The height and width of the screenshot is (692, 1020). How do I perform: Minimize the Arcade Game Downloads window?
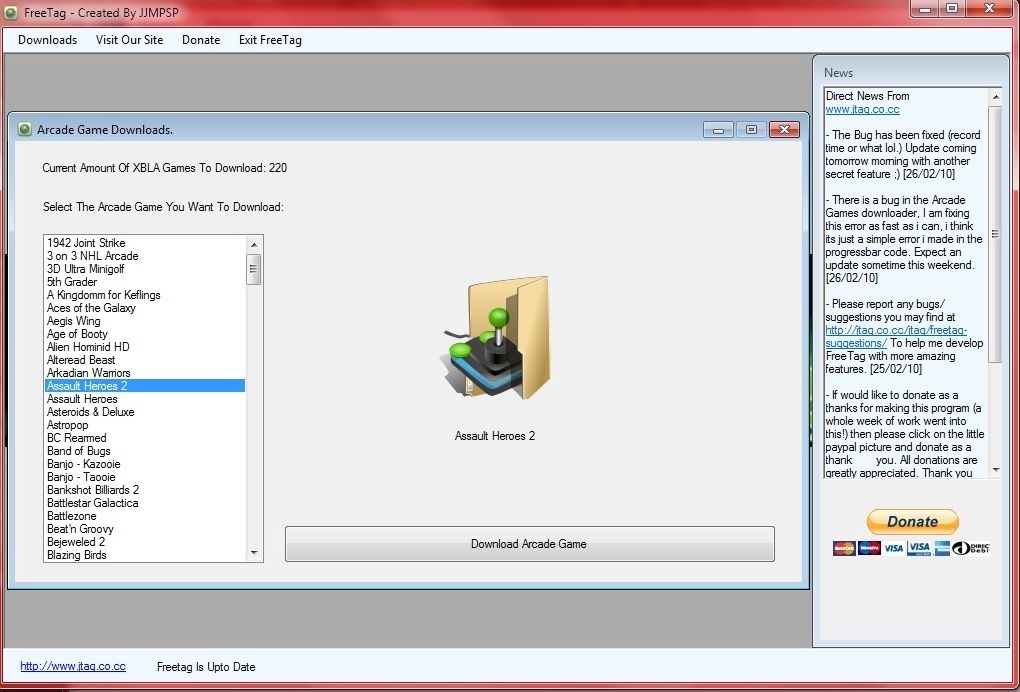(718, 129)
